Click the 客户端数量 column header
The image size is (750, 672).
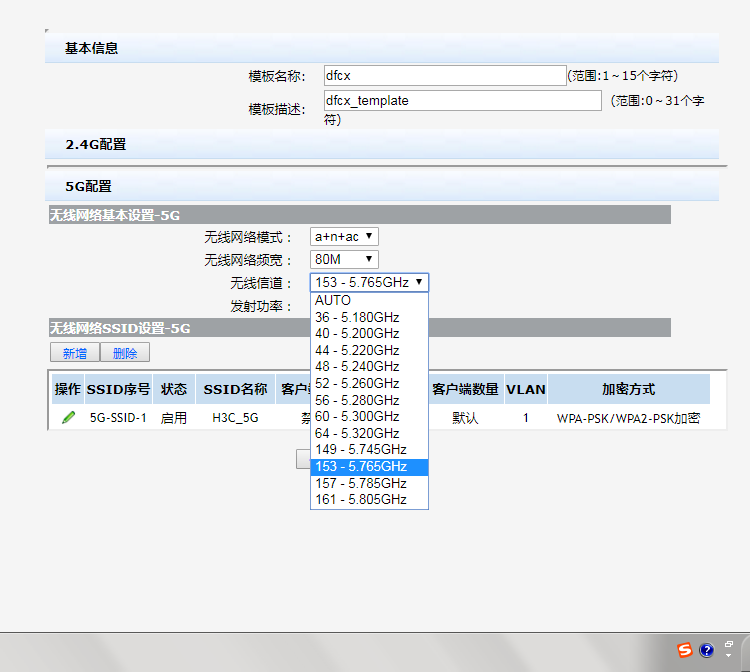465,389
